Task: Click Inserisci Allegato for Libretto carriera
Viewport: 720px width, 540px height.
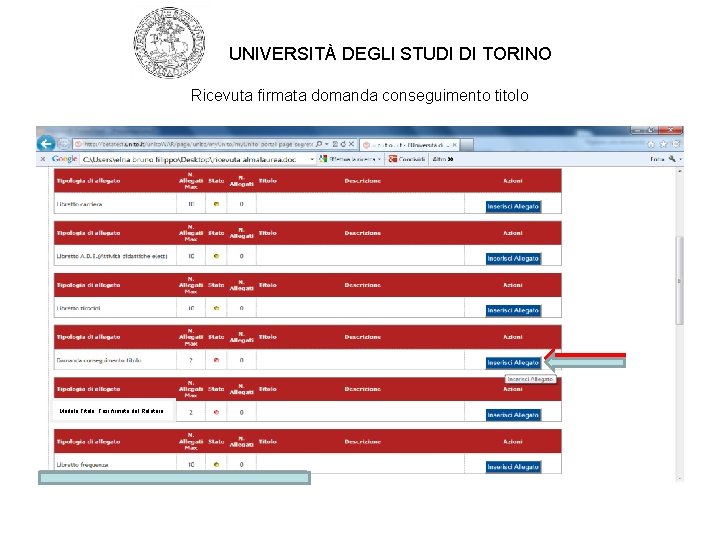Action: tap(513, 207)
